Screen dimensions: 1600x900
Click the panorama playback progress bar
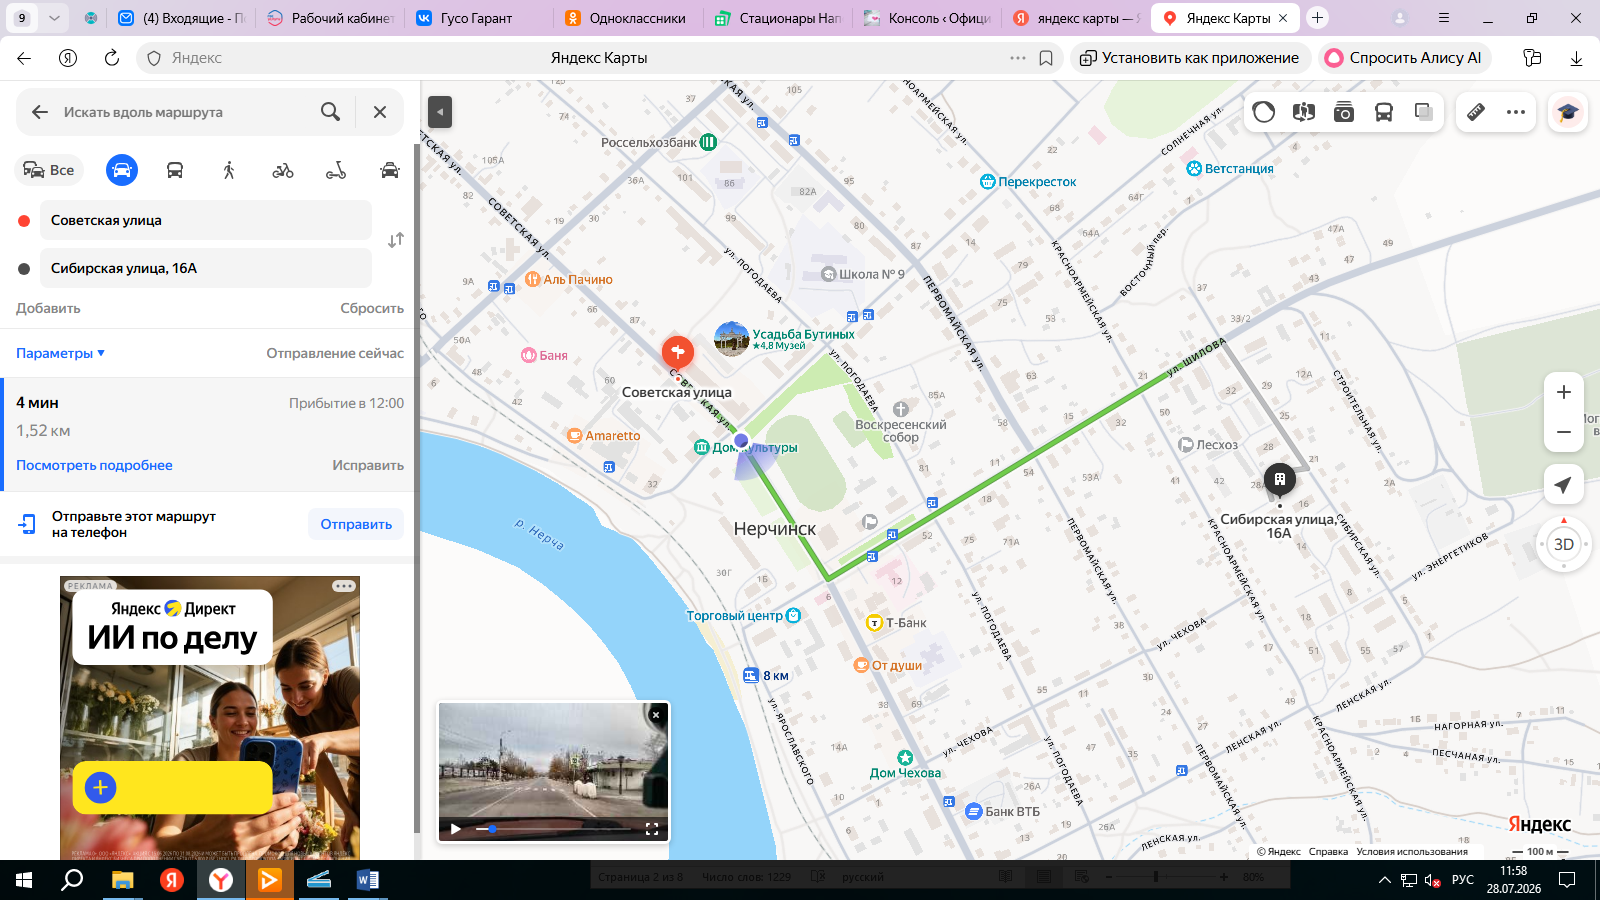[x=553, y=829]
